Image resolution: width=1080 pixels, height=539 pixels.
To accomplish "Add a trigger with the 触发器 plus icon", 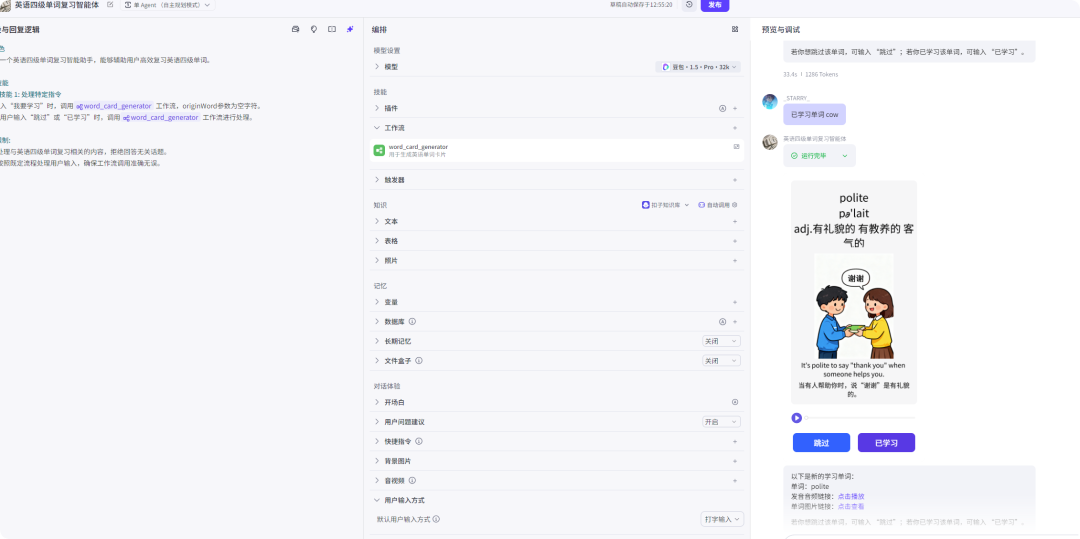I will [735, 180].
